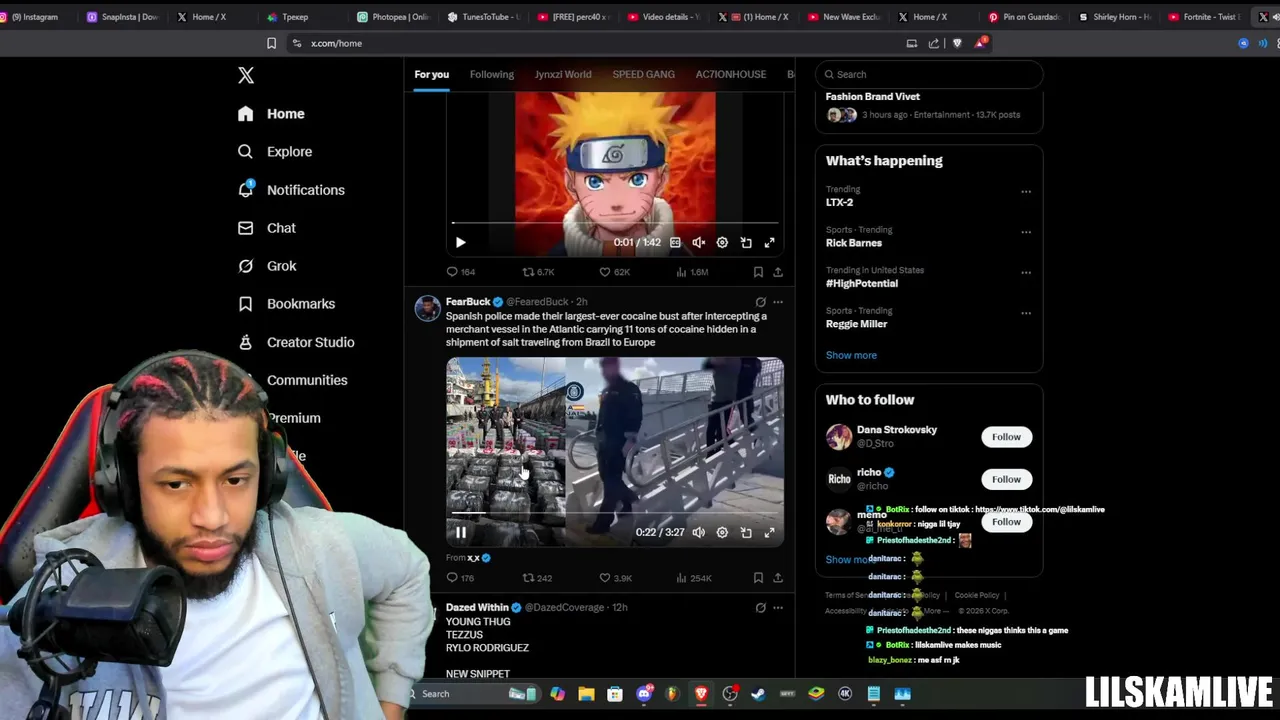Switch to the Photopea browser tab

coord(392,17)
